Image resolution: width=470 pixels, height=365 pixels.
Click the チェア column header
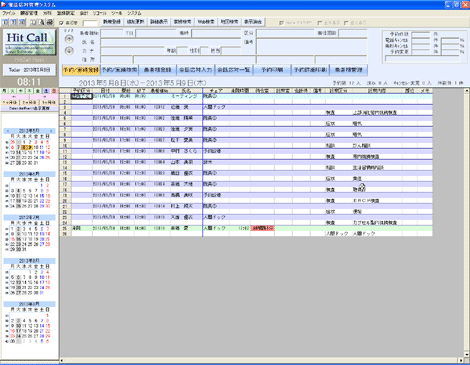click(216, 91)
